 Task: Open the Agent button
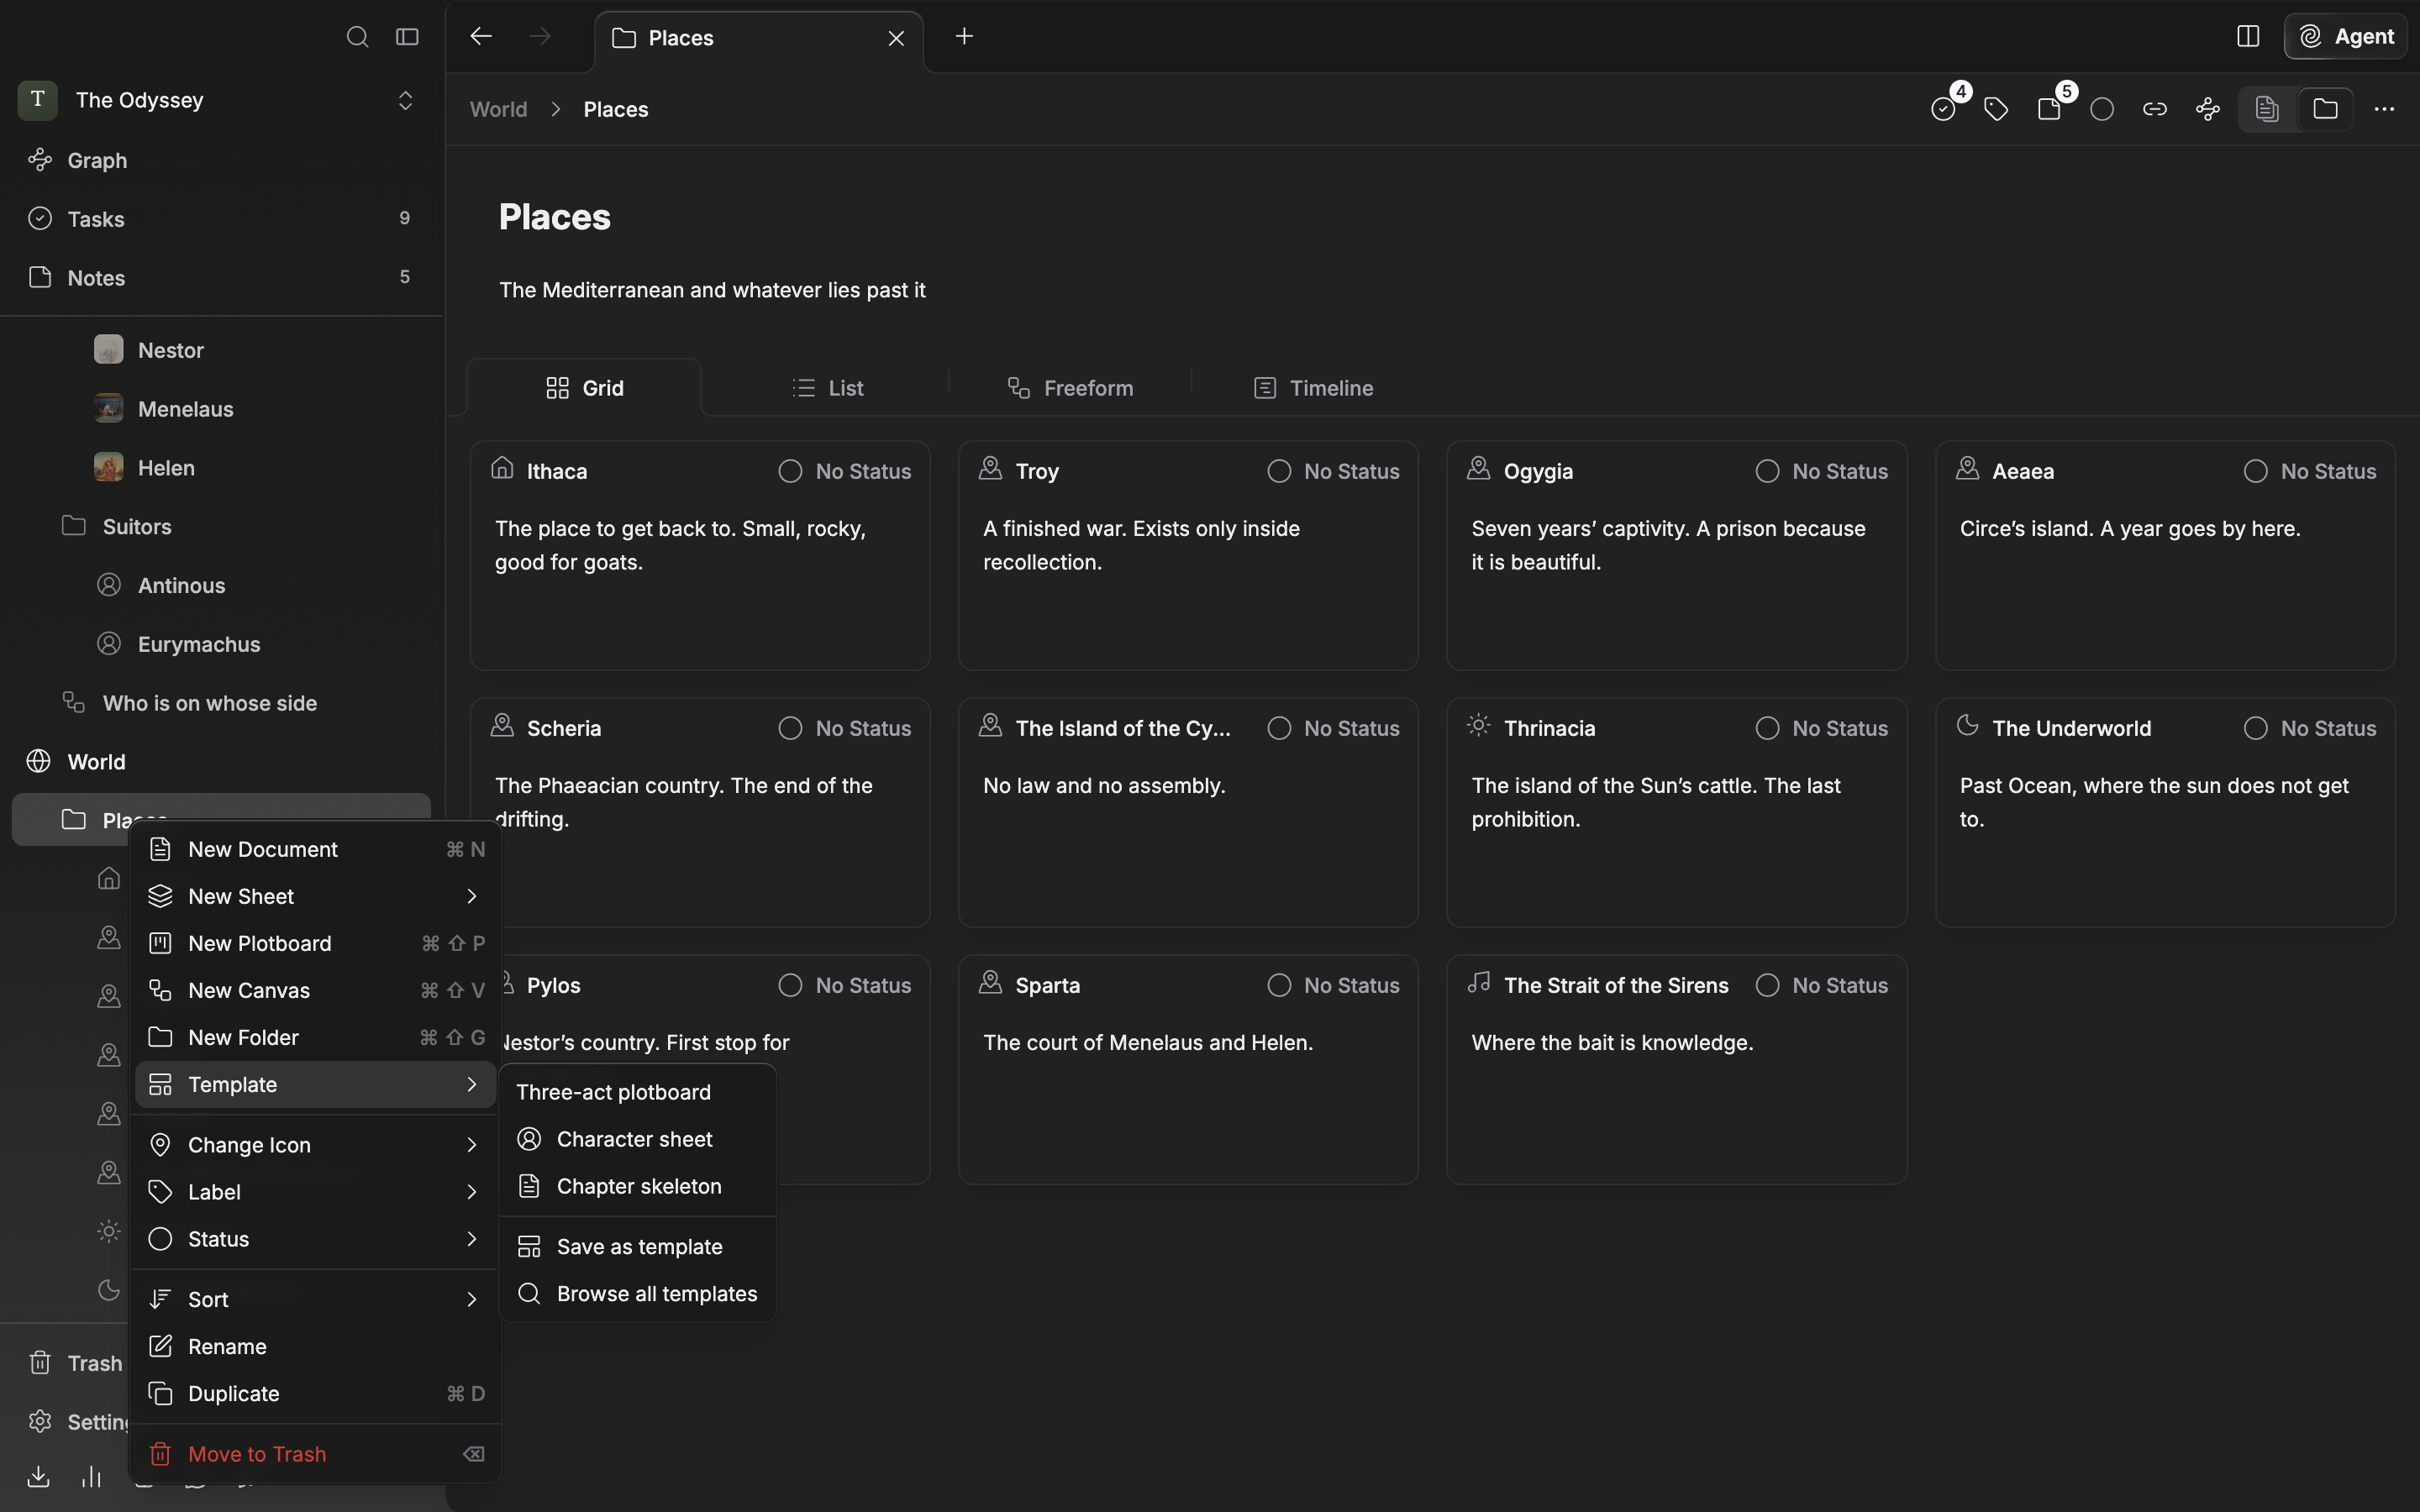[2346, 37]
